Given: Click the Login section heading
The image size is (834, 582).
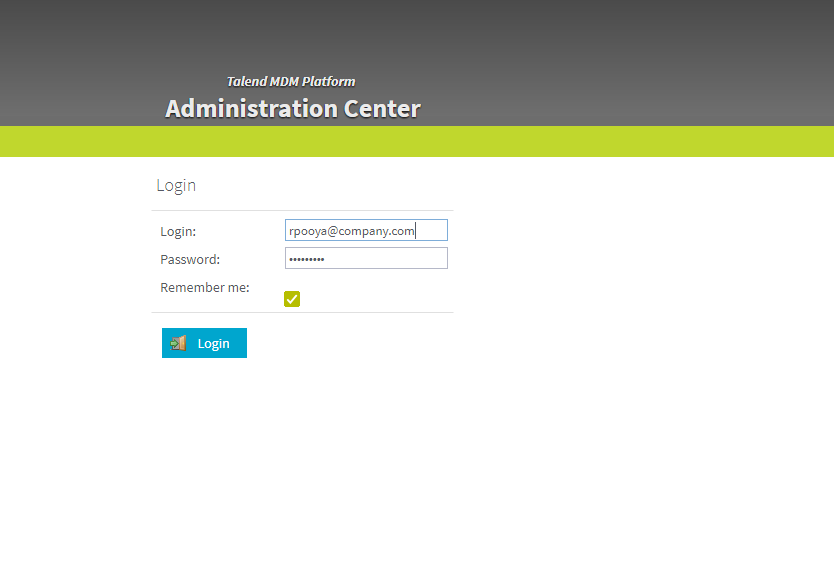Looking at the screenshot, I should (x=176, y=185).
